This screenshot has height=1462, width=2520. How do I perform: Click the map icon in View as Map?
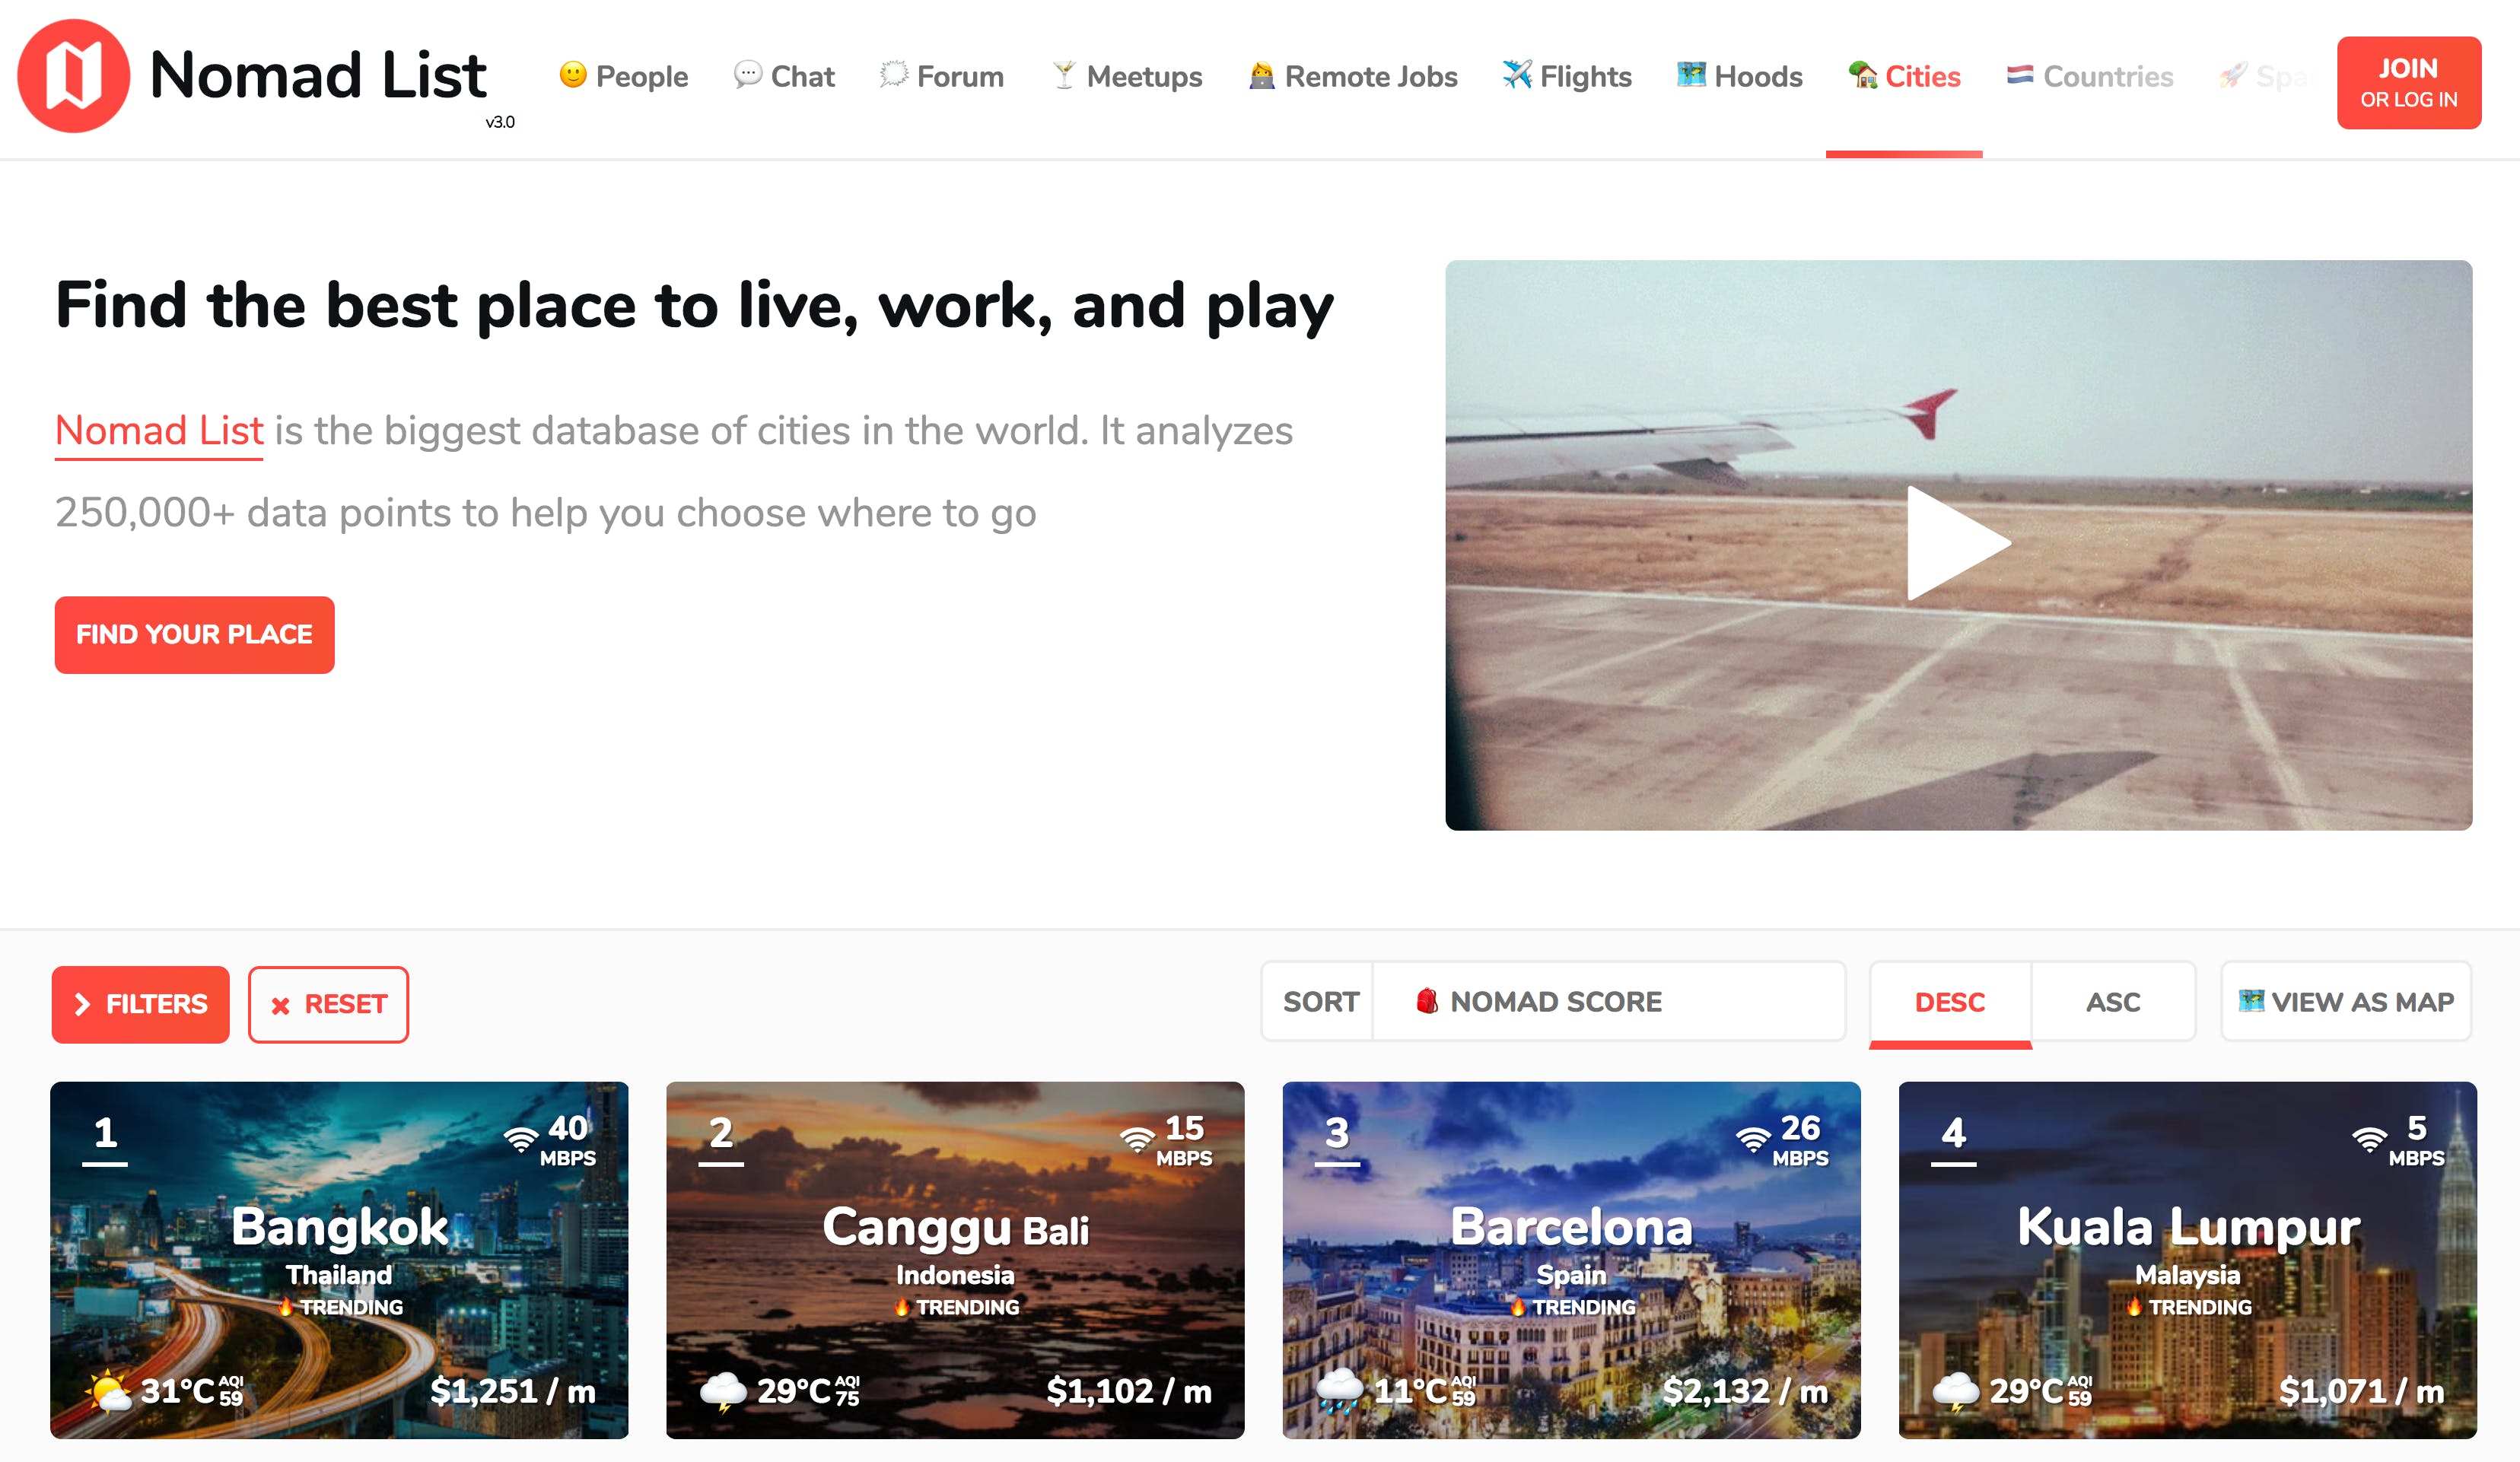point(2251,1001)
